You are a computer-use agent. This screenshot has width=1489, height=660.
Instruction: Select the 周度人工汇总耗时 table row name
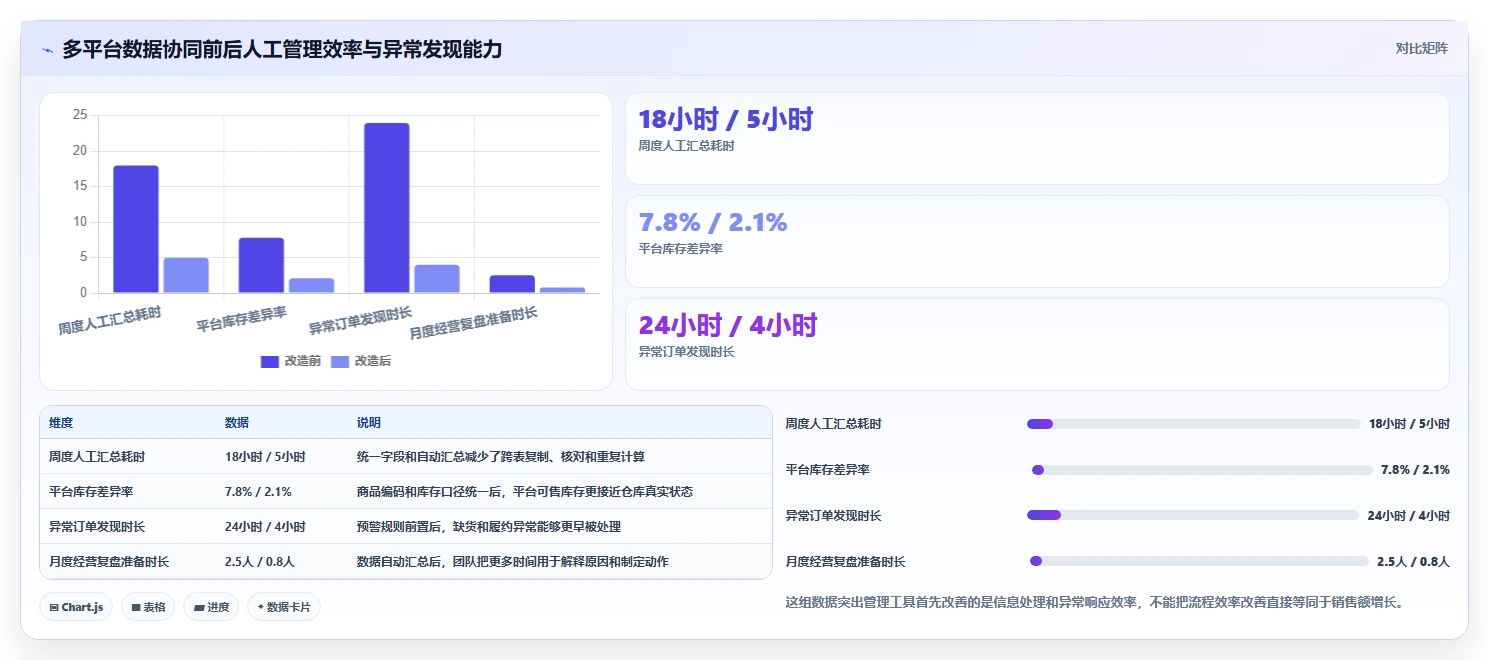[x=97, y=456]
